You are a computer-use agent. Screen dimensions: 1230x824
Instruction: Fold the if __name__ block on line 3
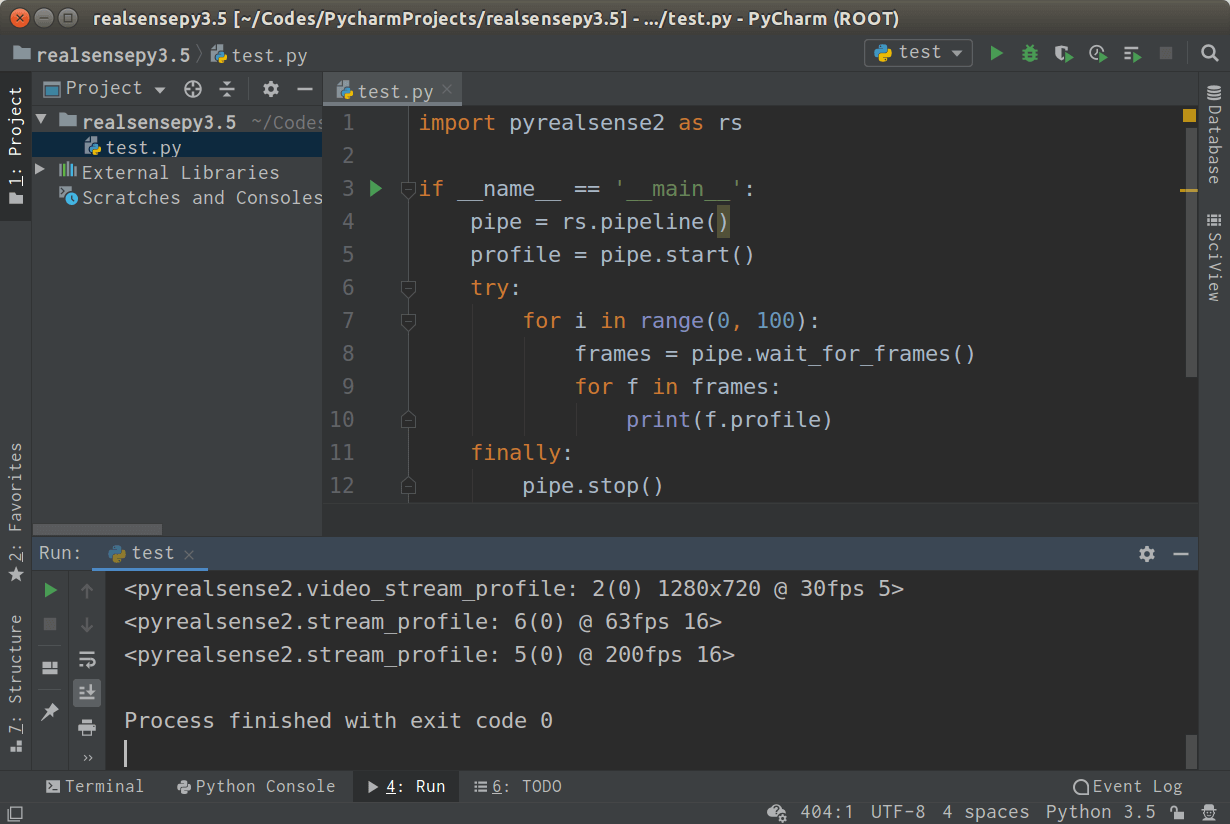click(x=407, y=188)
